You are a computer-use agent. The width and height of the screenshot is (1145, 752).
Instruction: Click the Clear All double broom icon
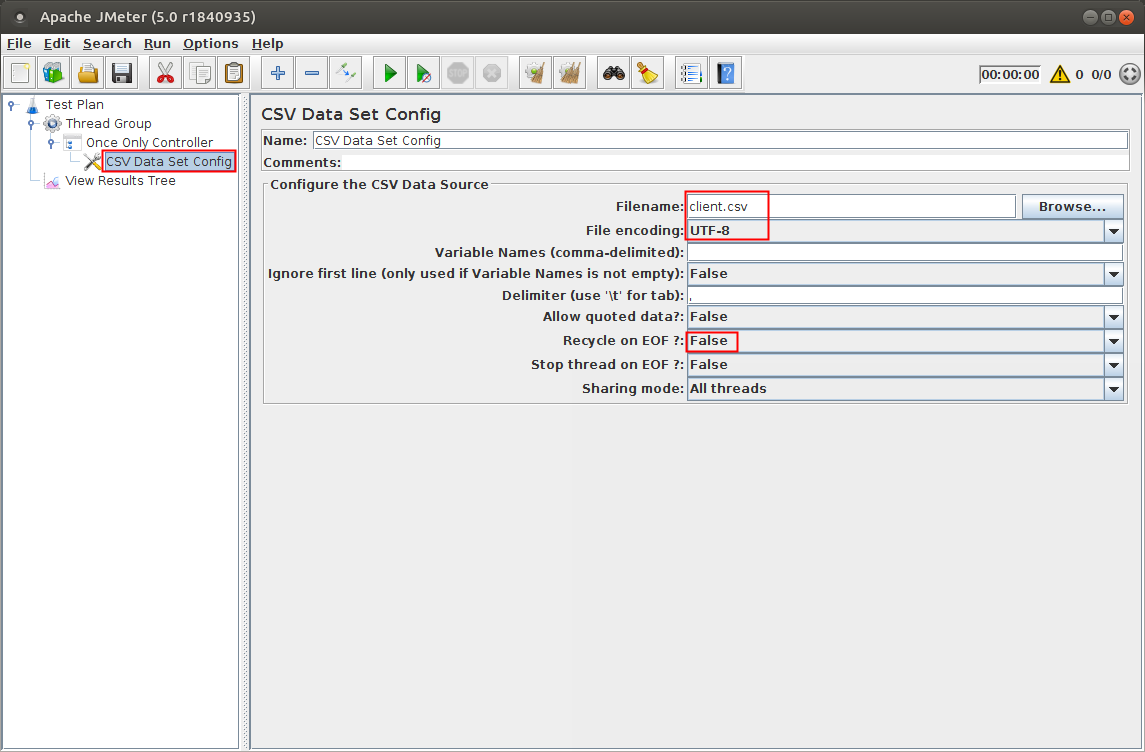[570, 73]
